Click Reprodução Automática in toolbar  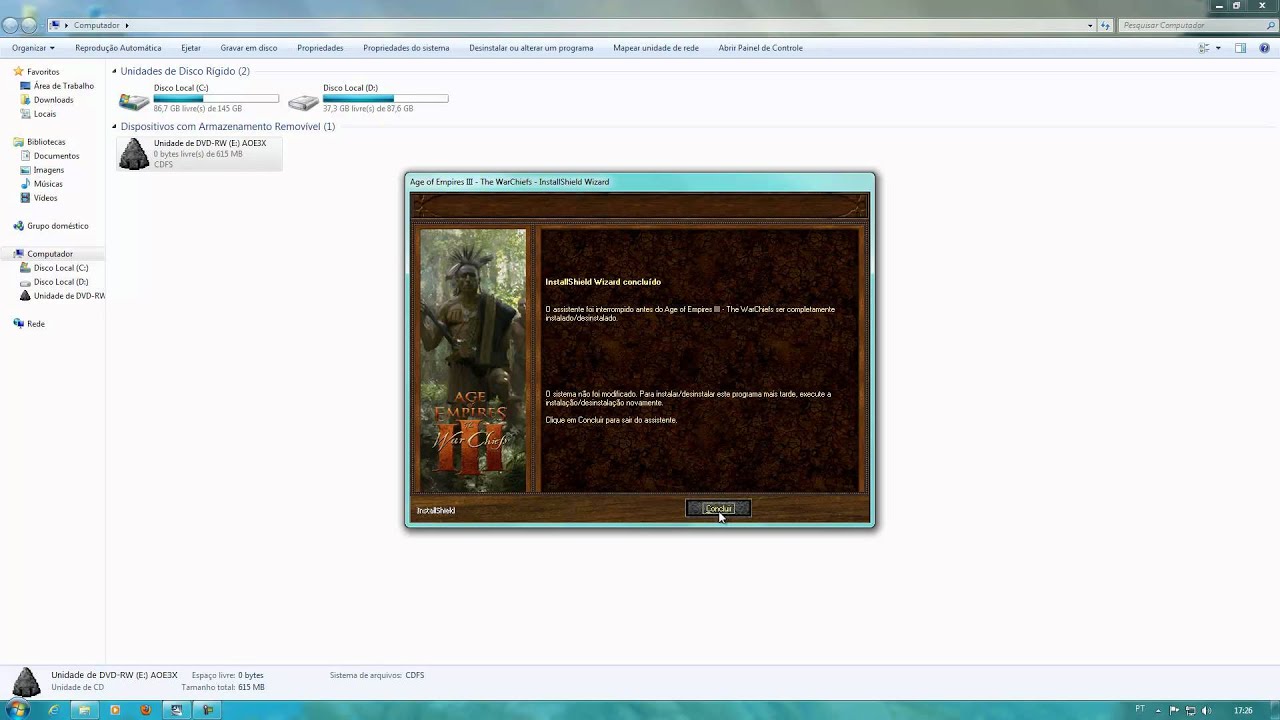[x=118, y=48]
